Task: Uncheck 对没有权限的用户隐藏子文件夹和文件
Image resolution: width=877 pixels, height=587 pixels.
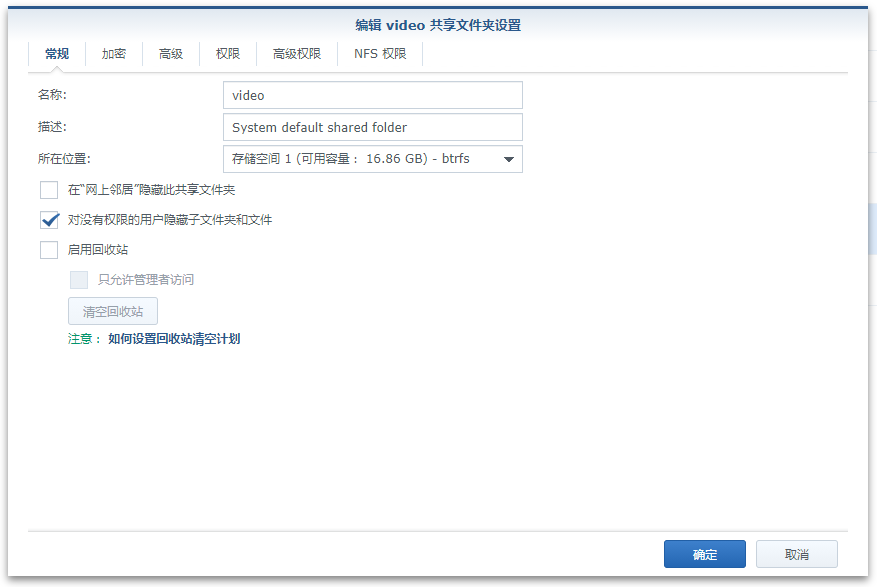Action: 49,220
